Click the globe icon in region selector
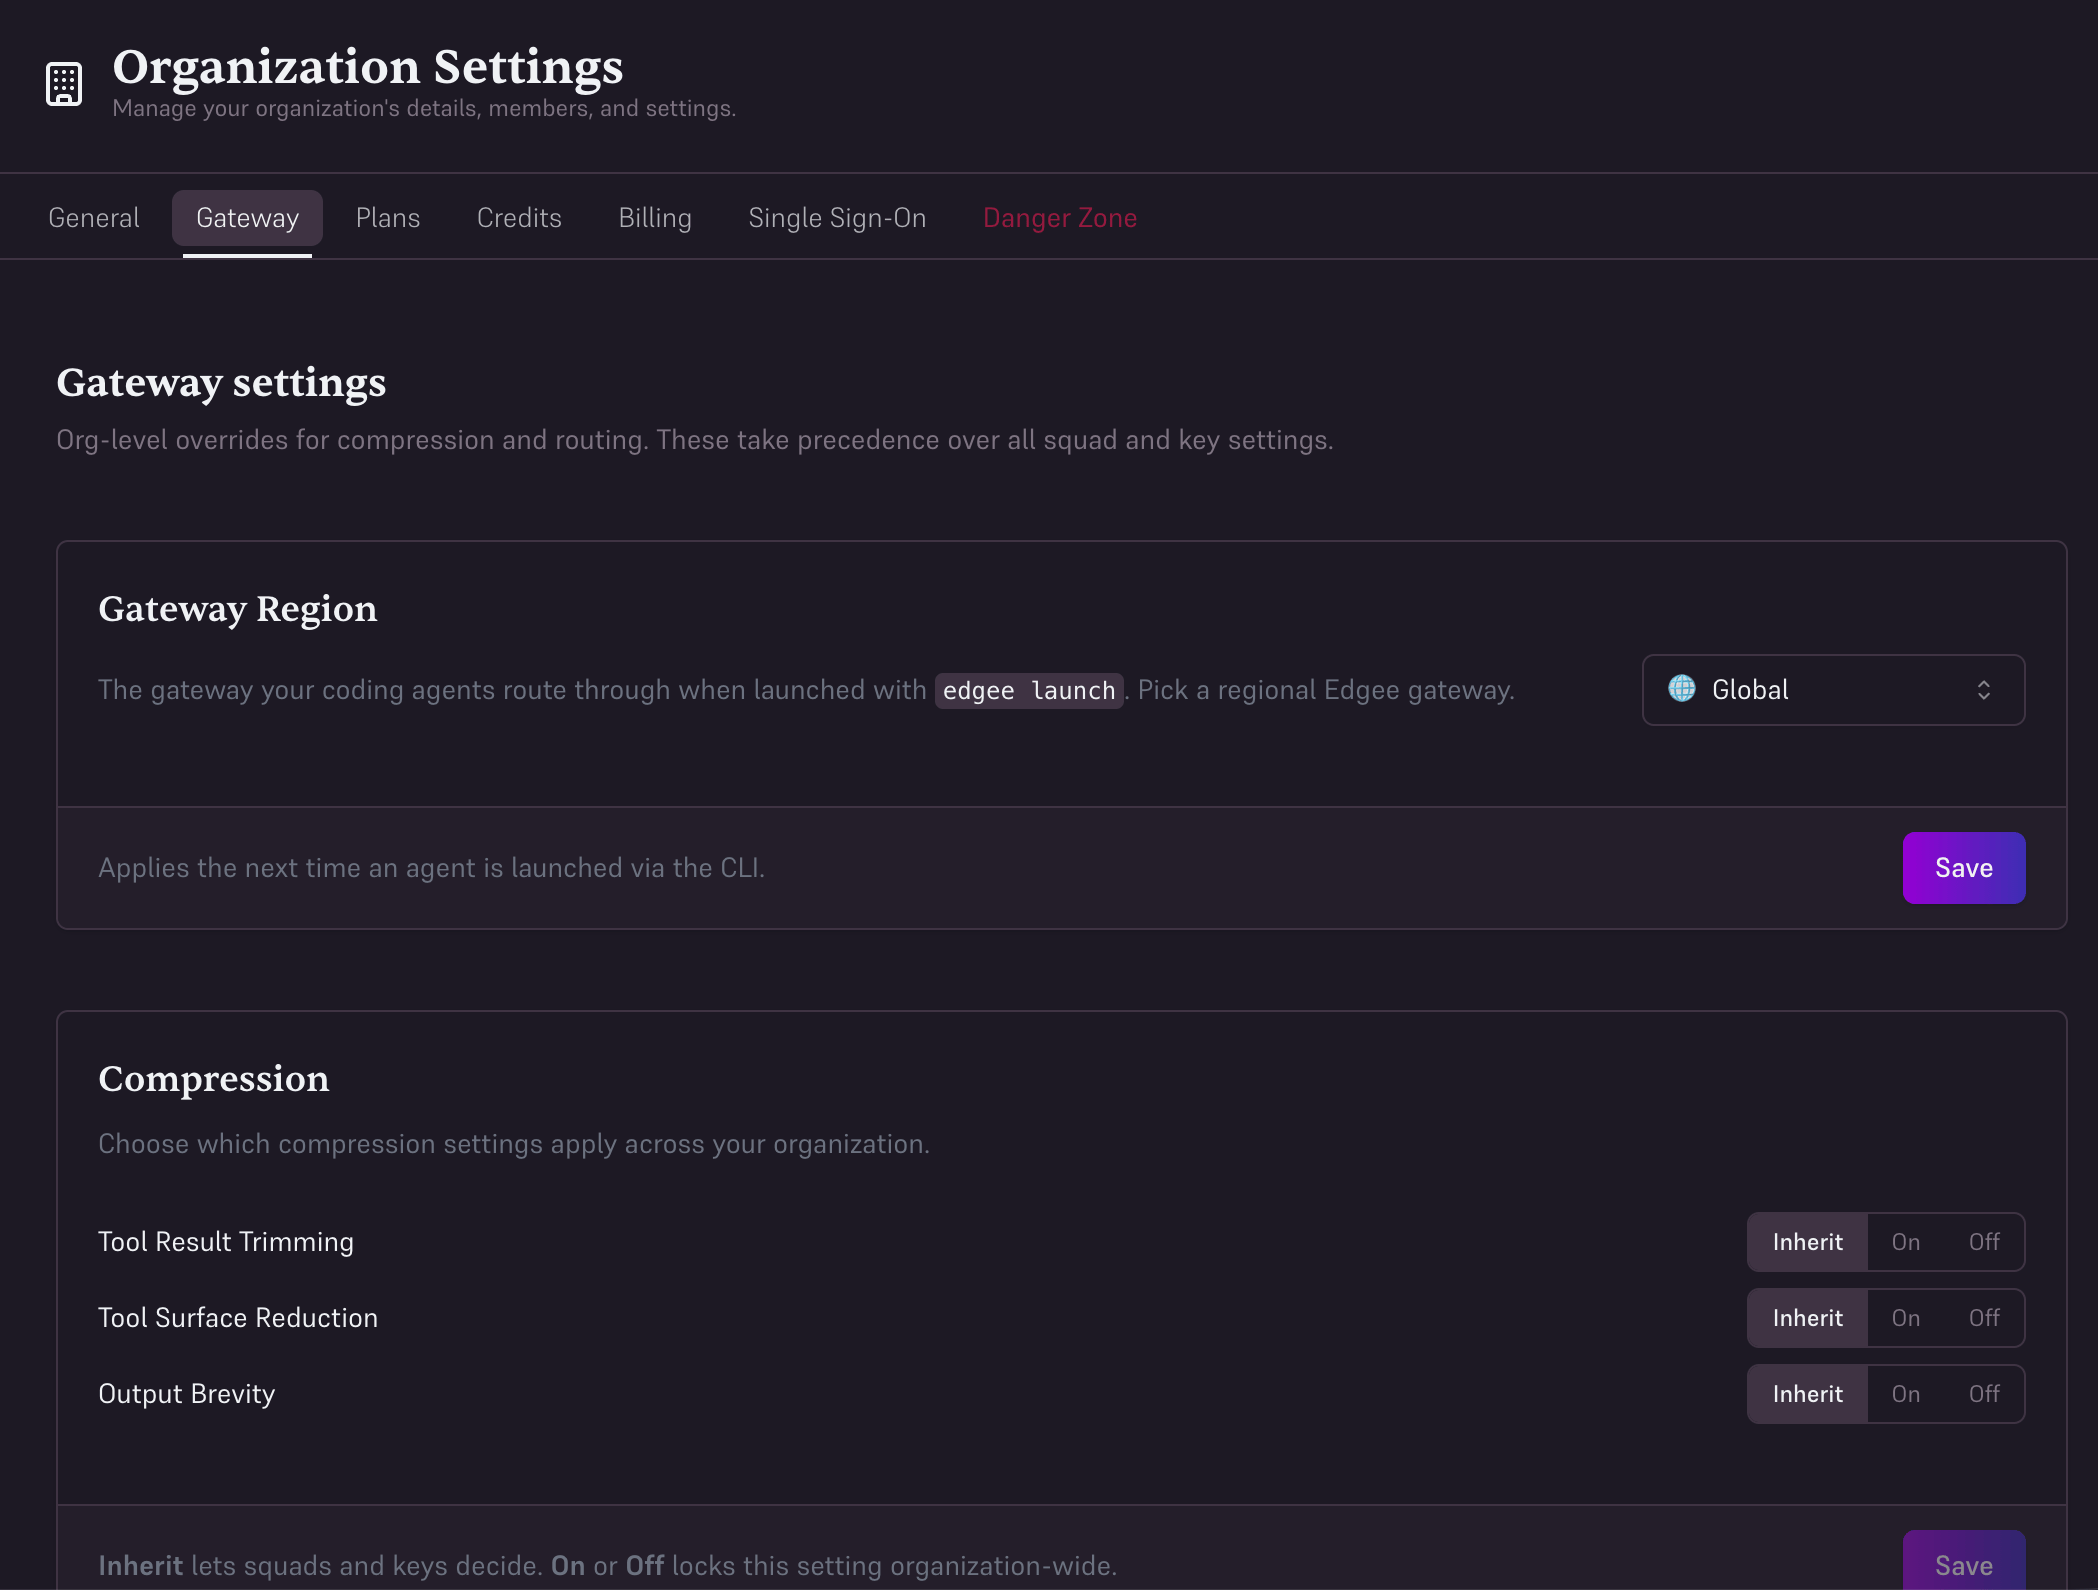The height and width of the screenshot is (1590, 2098). (1682, 688)
